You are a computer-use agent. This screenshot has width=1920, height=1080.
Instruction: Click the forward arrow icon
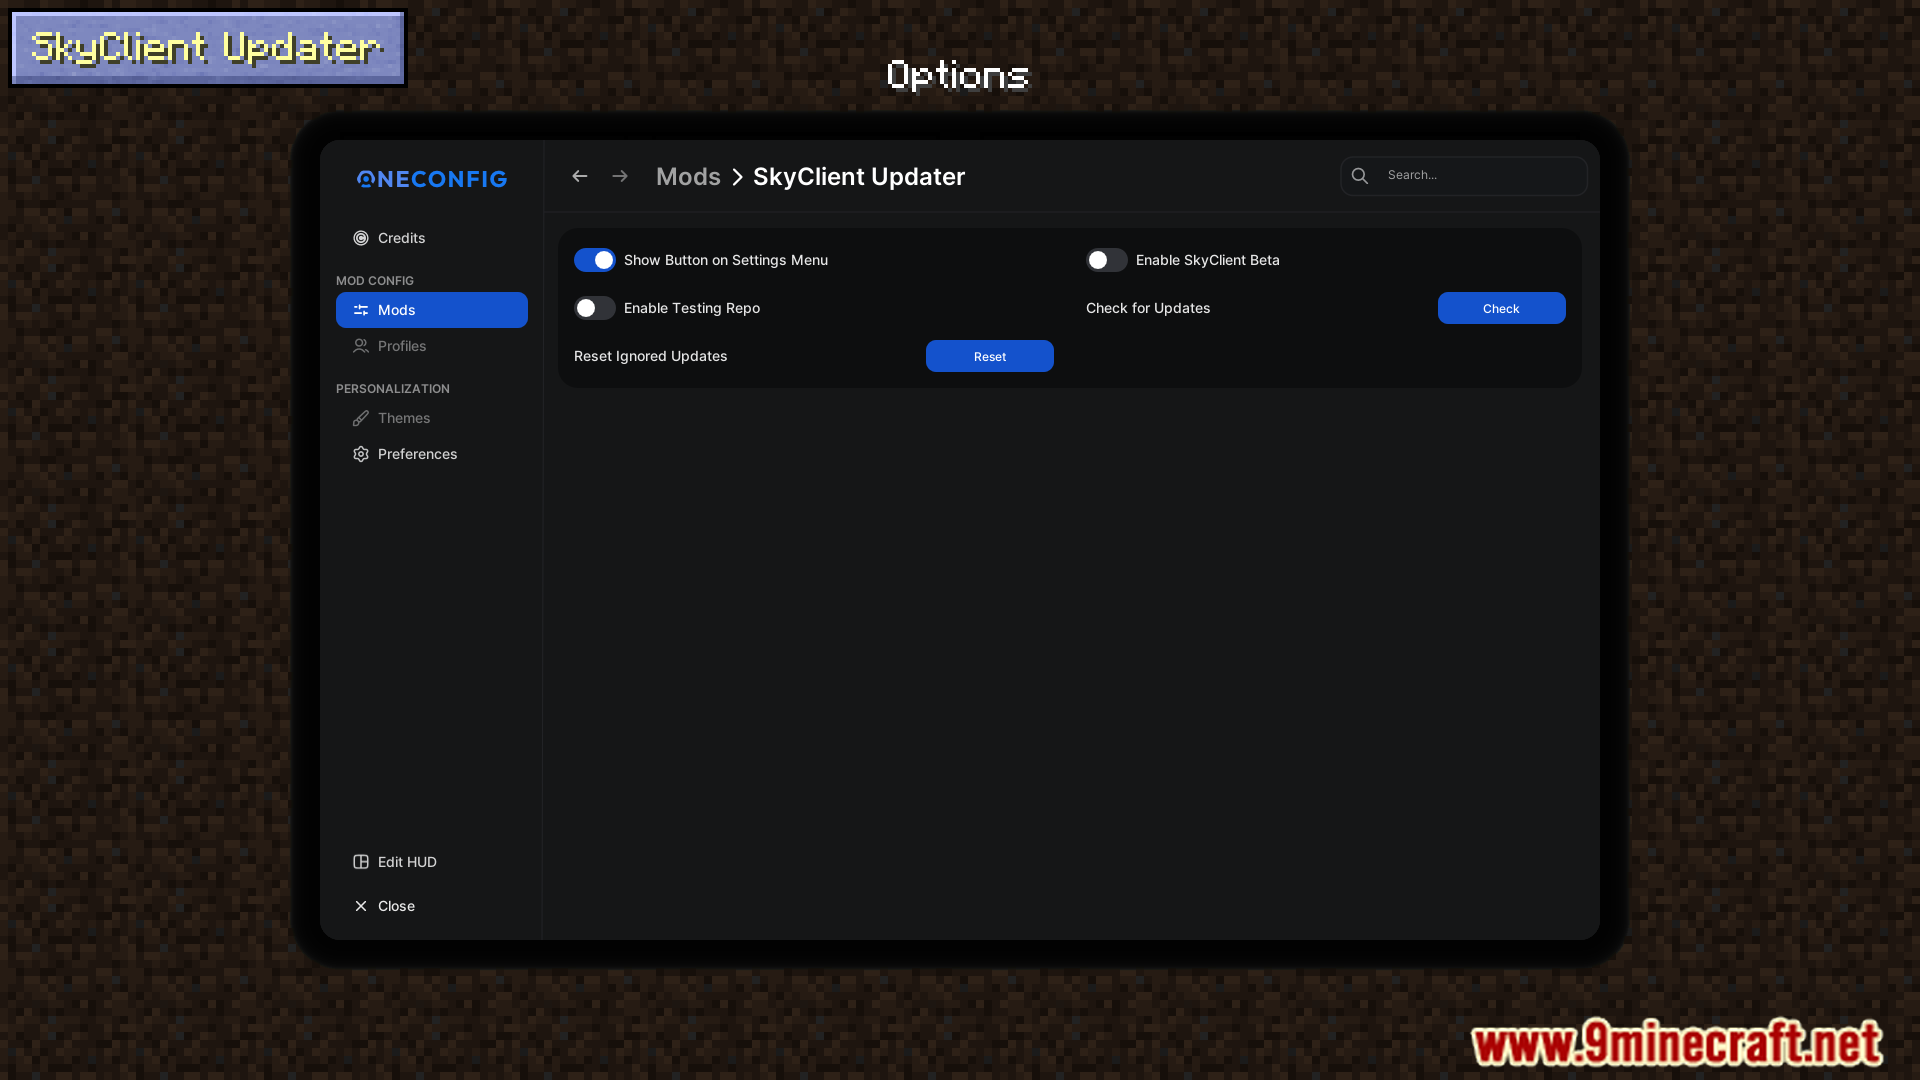click(620, 176)
